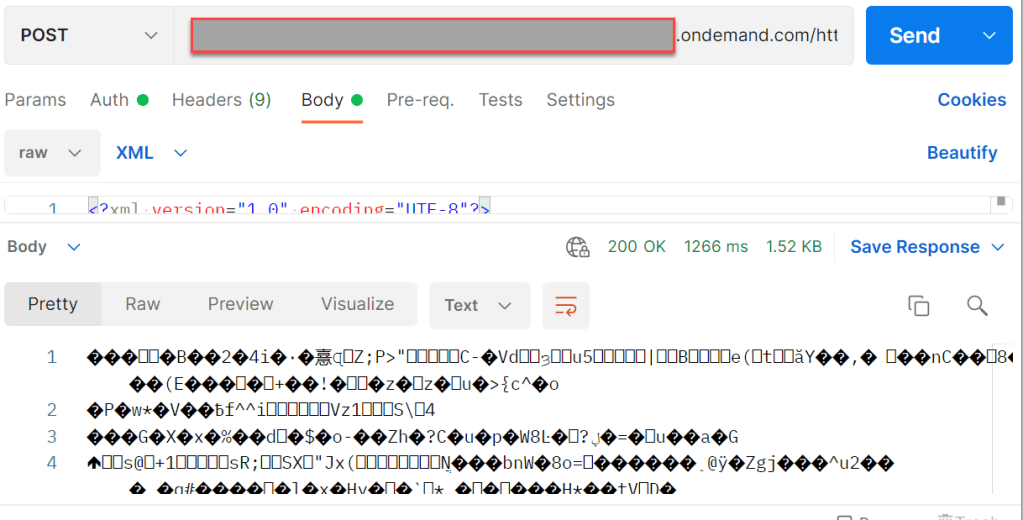This screenshot has height=520, width=1023.
Task: Click the network globe icon near status
Action: [577, 247]
